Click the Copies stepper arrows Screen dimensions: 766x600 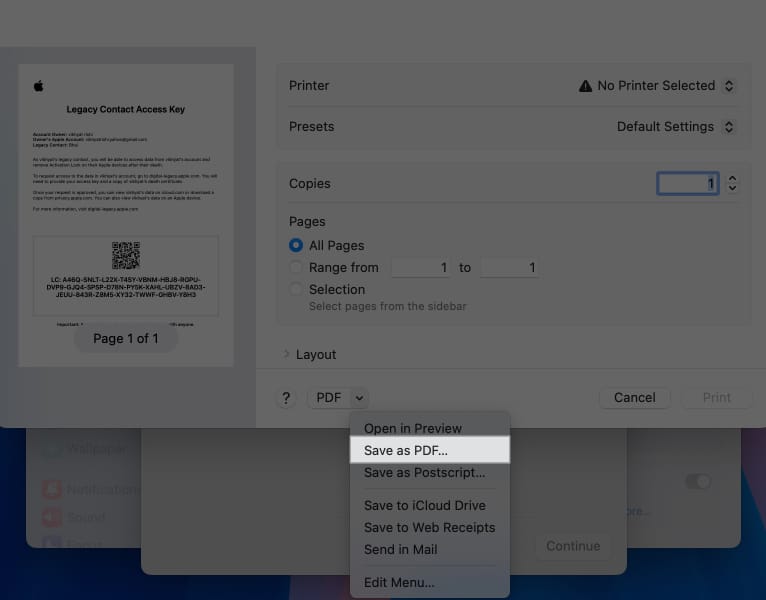732,183
